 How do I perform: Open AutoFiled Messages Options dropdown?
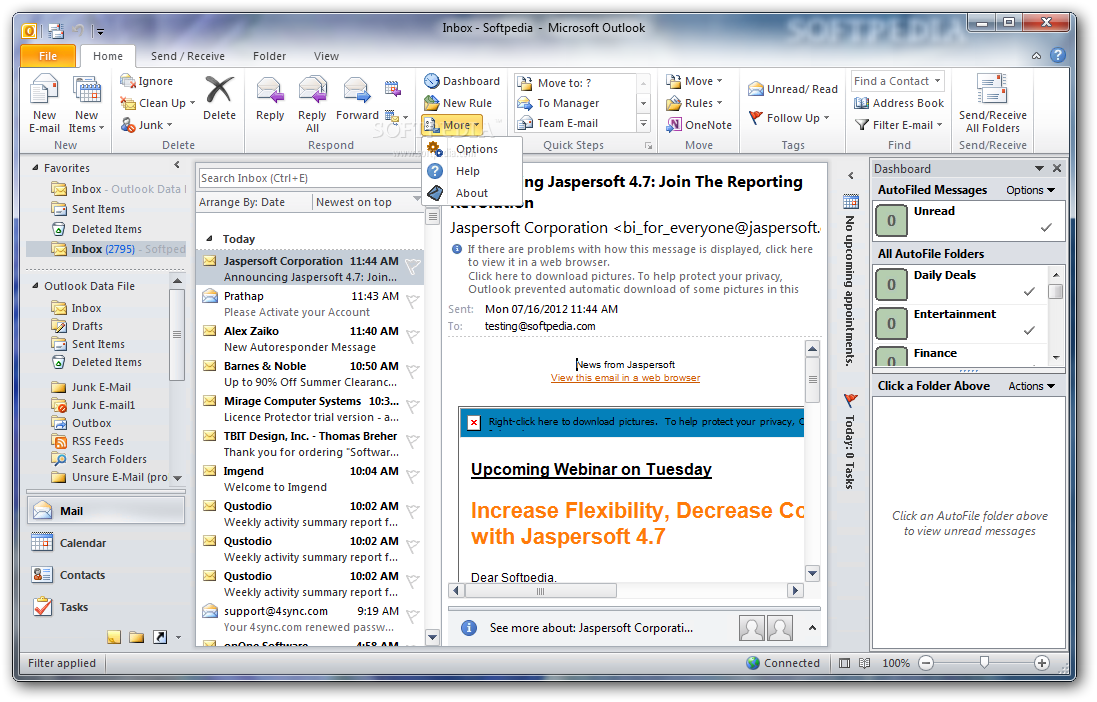tap(1031, 190)
